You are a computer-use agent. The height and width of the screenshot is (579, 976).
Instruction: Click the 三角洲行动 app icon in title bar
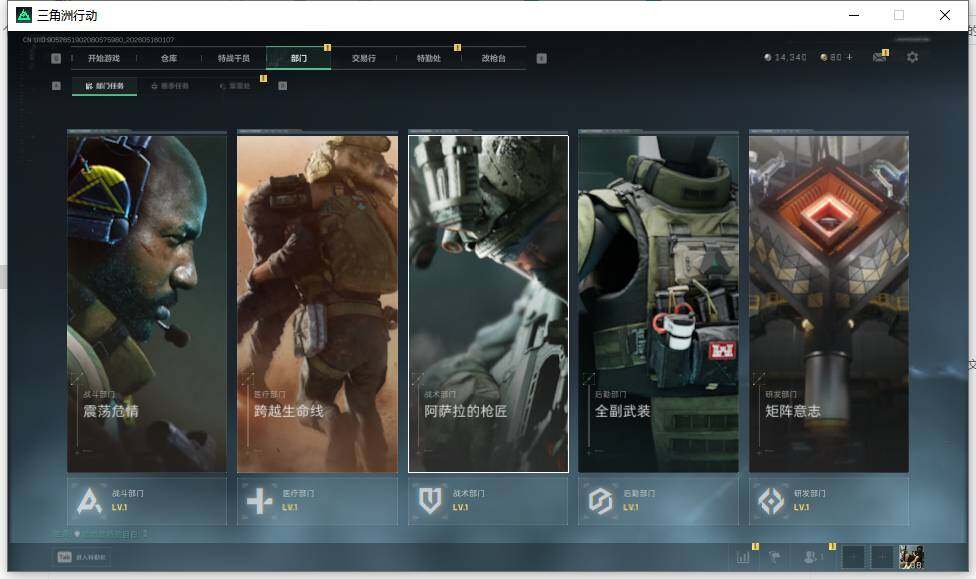[x=24, y=15]
